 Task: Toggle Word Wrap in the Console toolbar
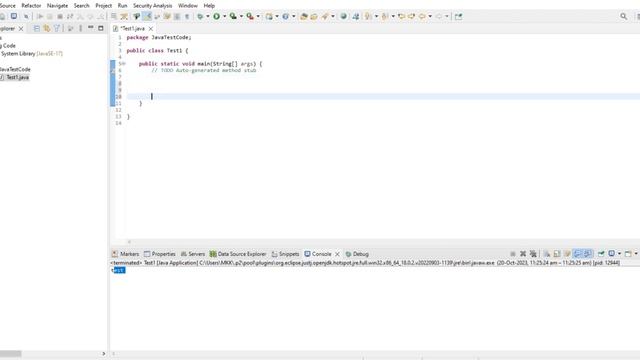click(x=567, y=254)
